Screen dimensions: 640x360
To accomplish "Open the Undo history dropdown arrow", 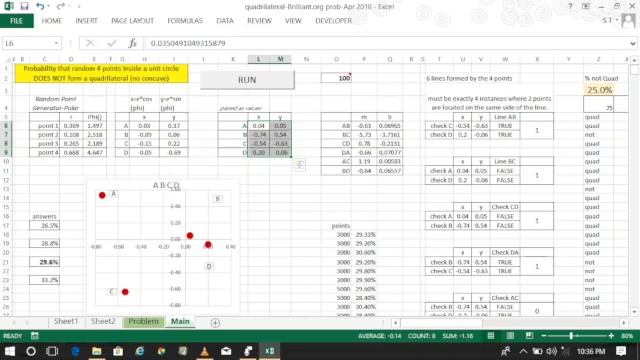I will [48, 6].
